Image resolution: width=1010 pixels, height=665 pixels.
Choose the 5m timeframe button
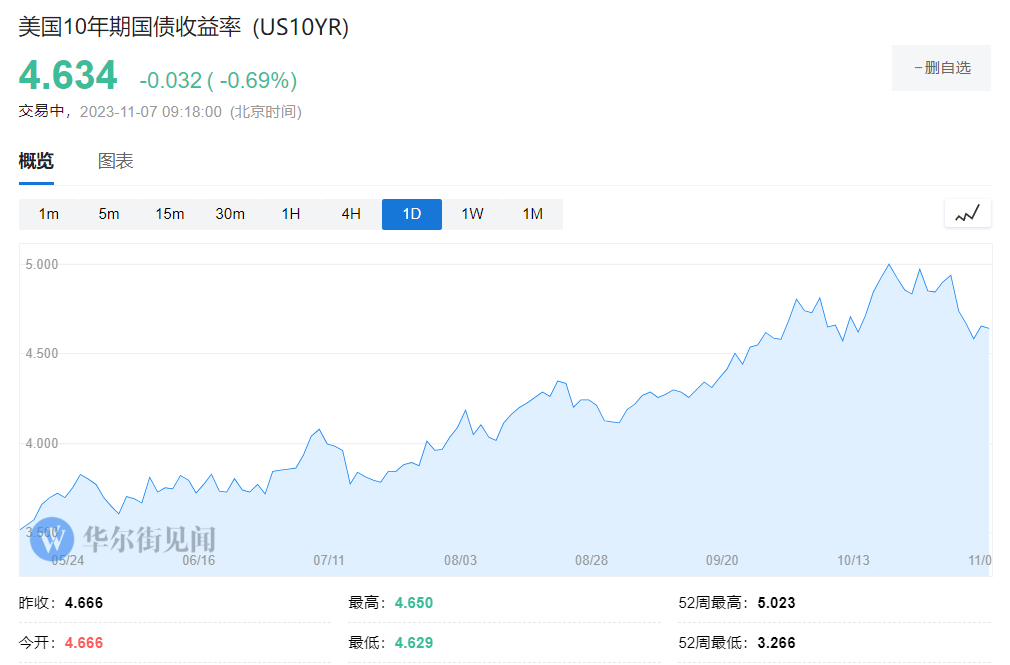pyautogui.click(x=109, y=214)
